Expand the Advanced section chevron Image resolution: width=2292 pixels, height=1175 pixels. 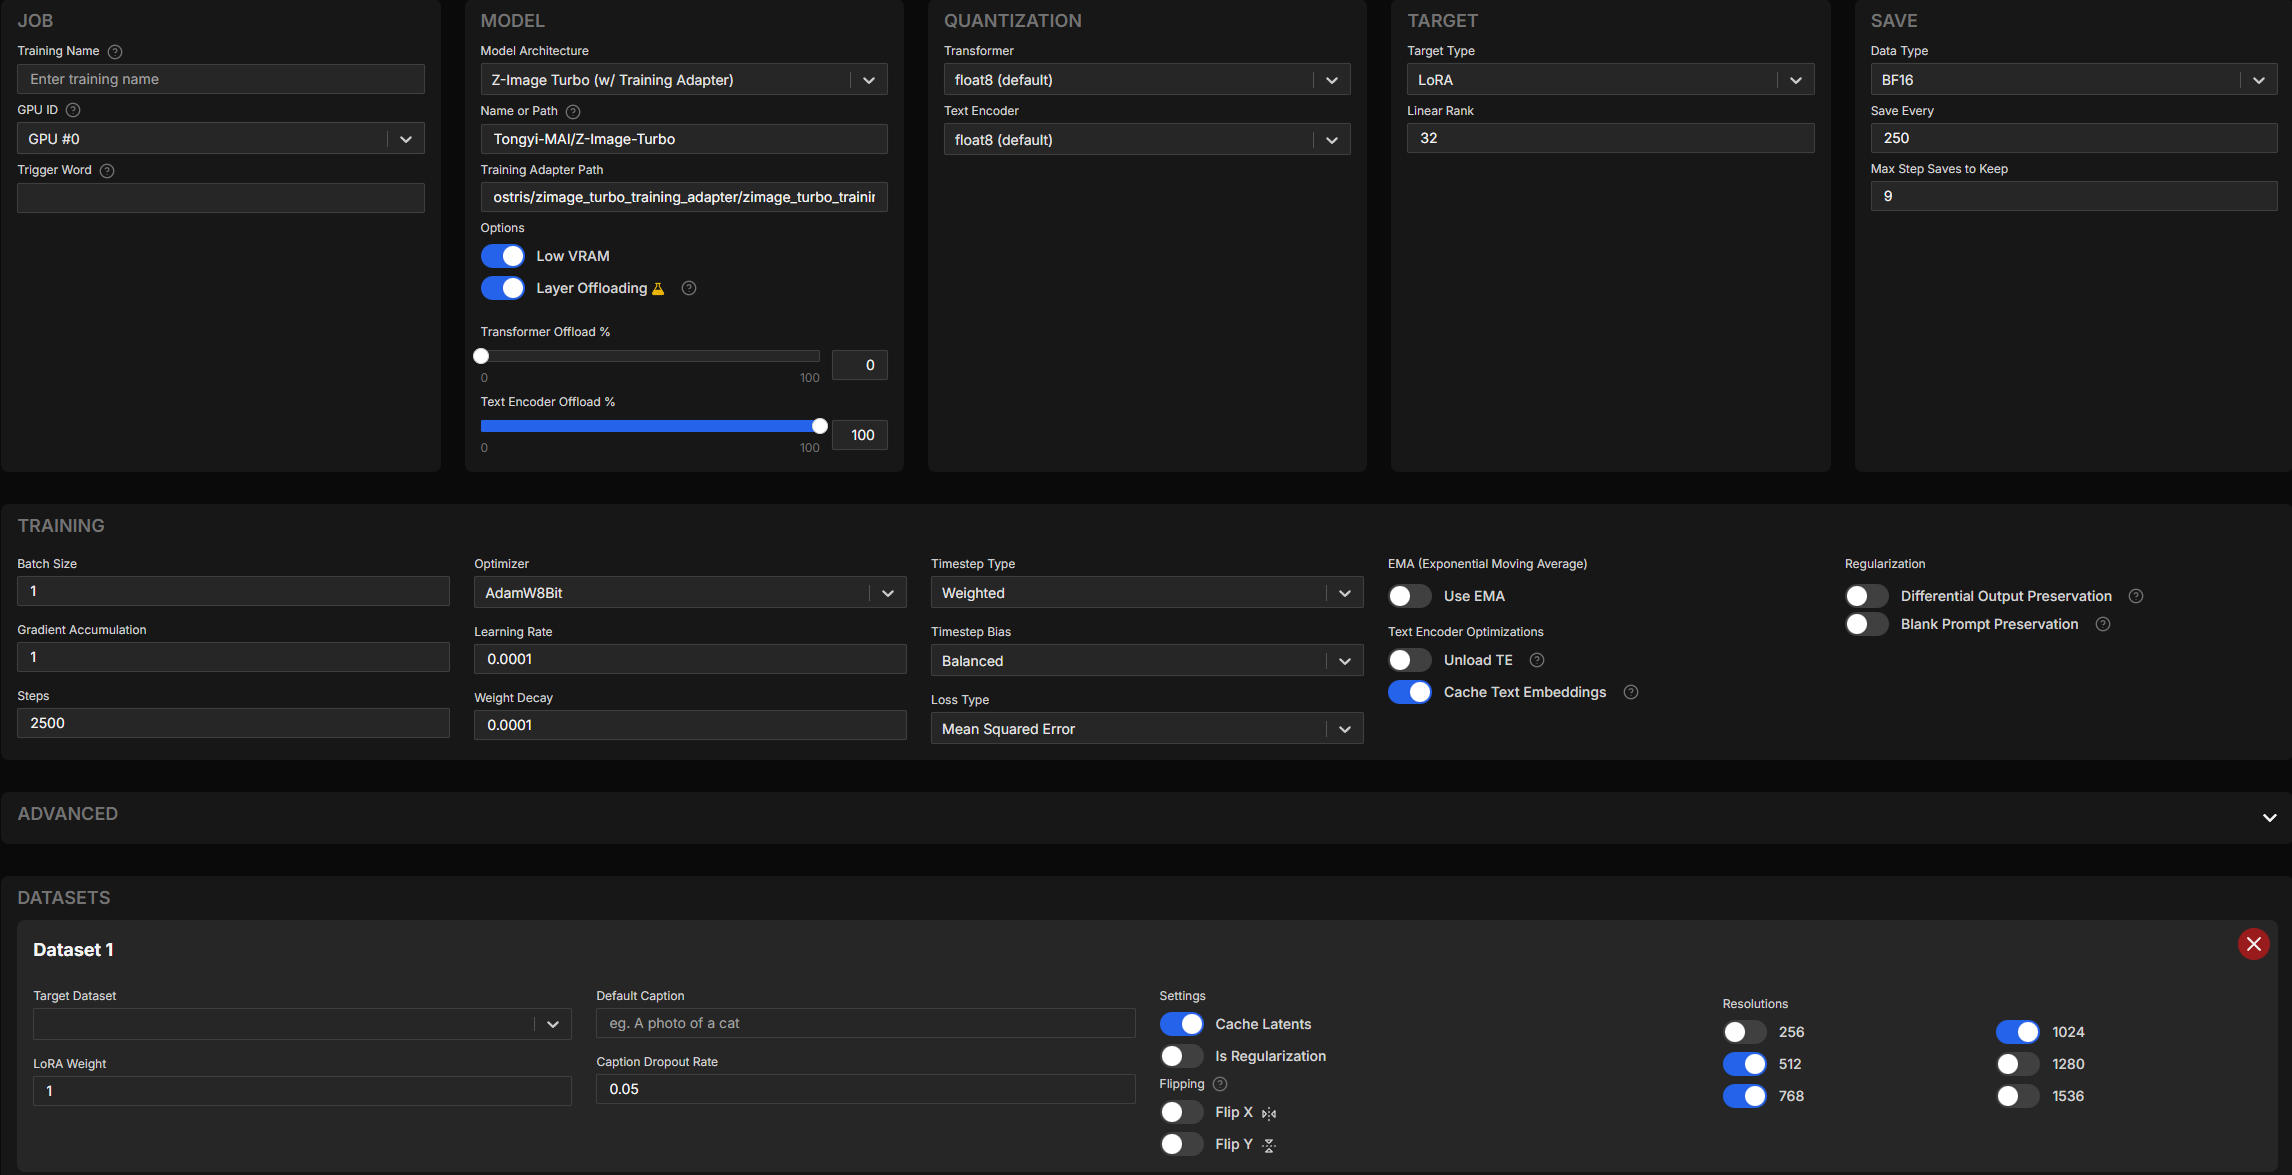pos(2269,817)
